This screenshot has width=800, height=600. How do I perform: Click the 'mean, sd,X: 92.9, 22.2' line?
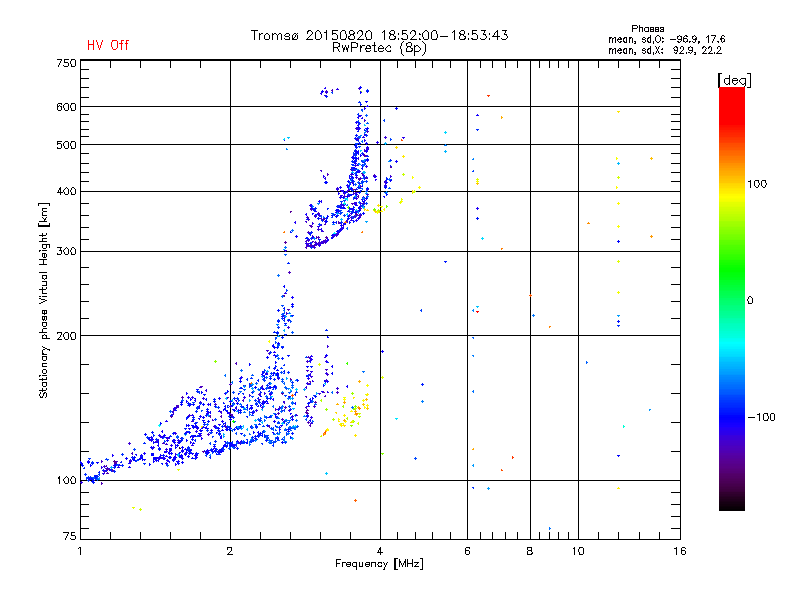[x=665, y=50]
